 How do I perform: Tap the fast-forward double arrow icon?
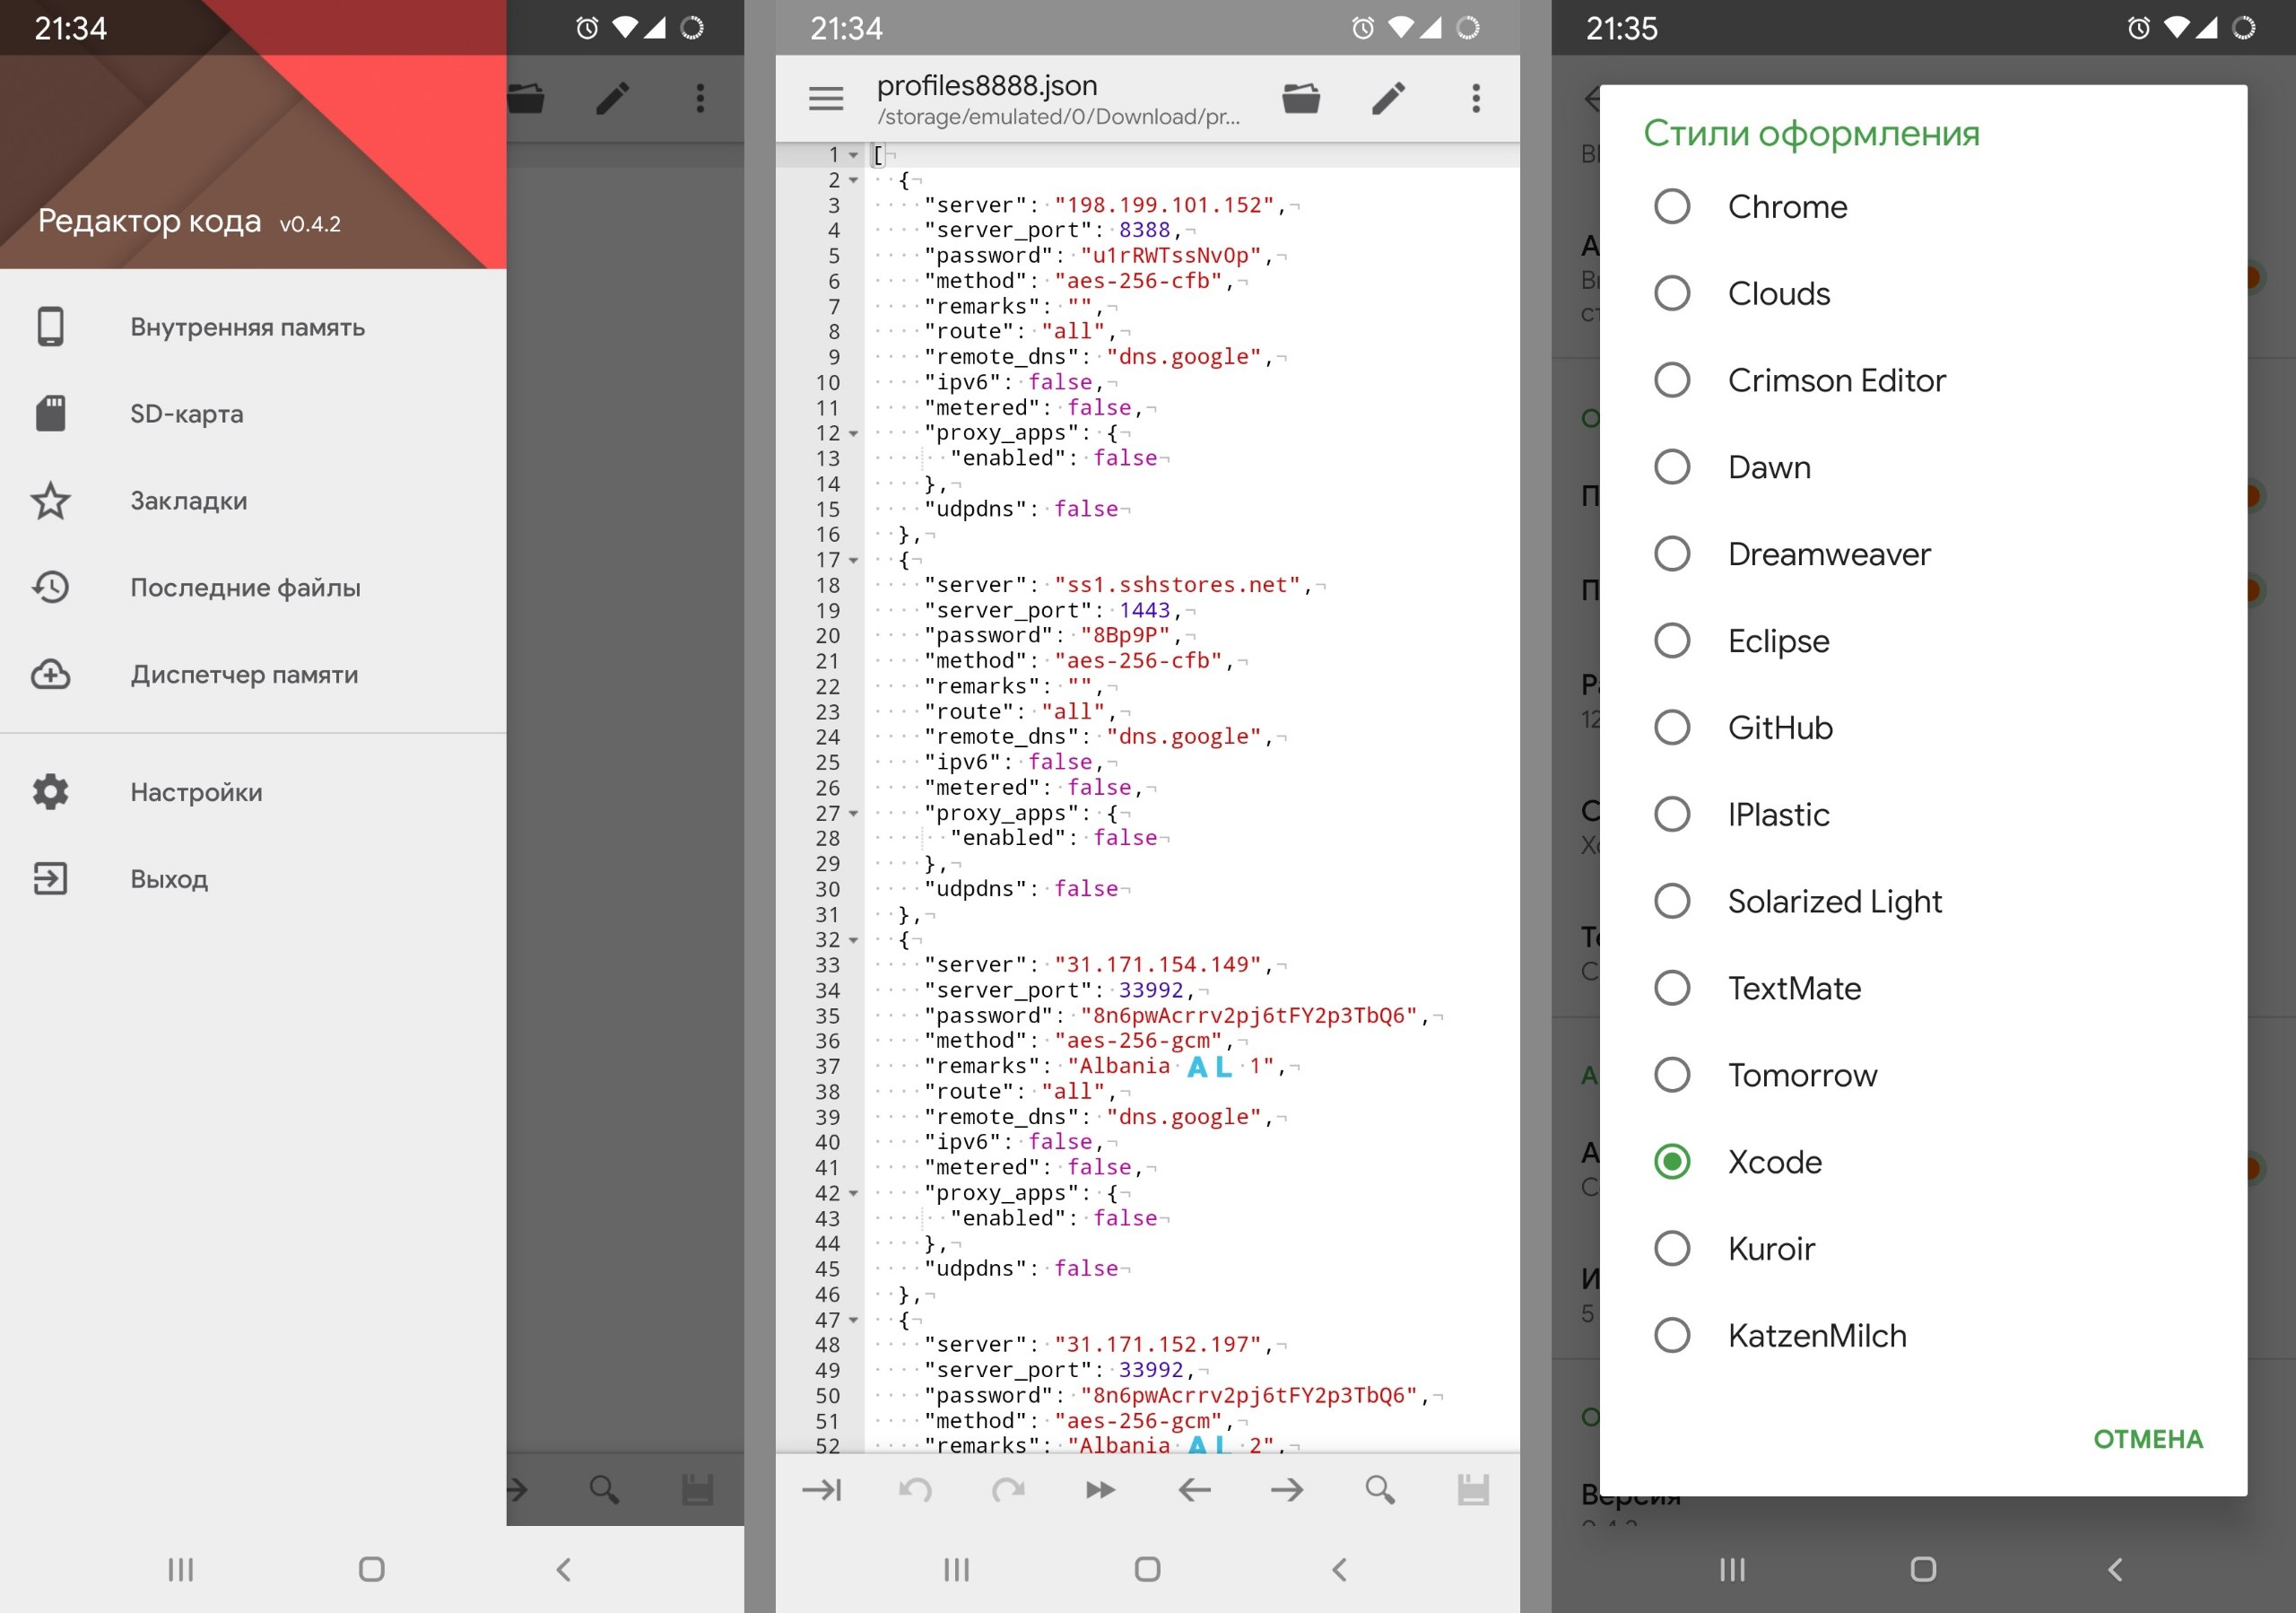[x=1100, y=1490]
